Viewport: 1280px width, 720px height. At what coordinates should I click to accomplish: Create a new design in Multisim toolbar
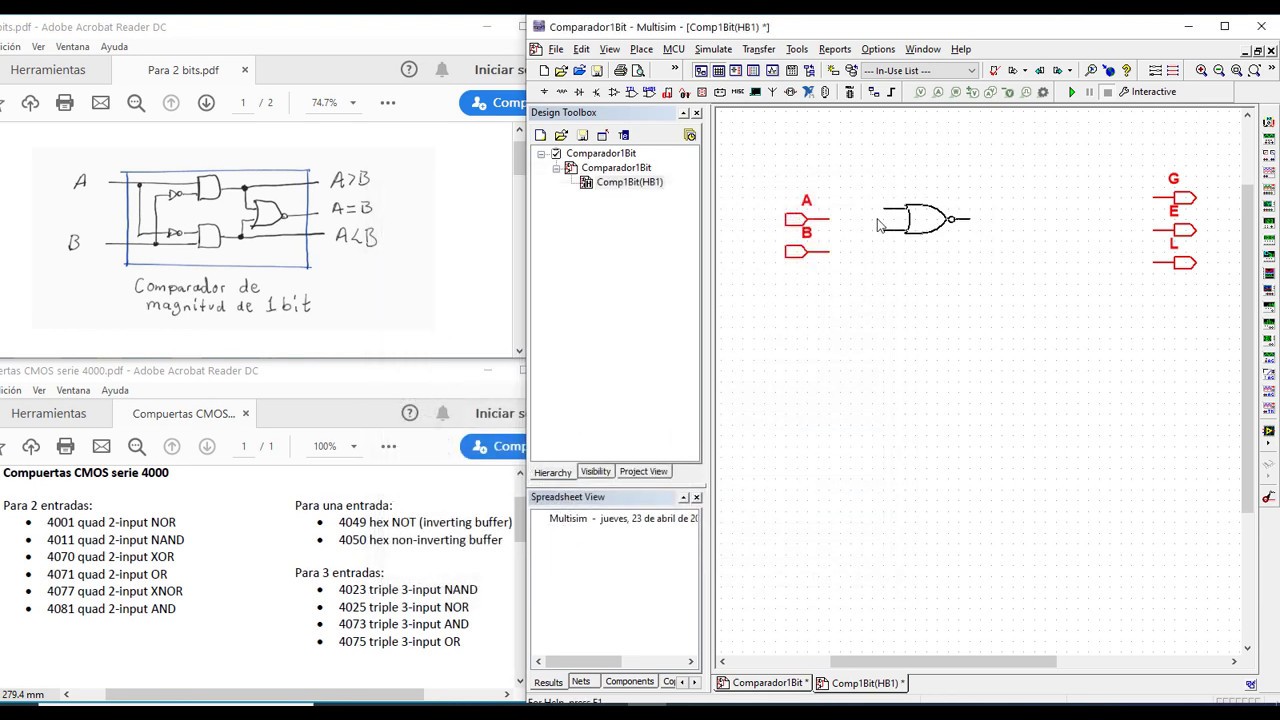[x=544, y=71]
